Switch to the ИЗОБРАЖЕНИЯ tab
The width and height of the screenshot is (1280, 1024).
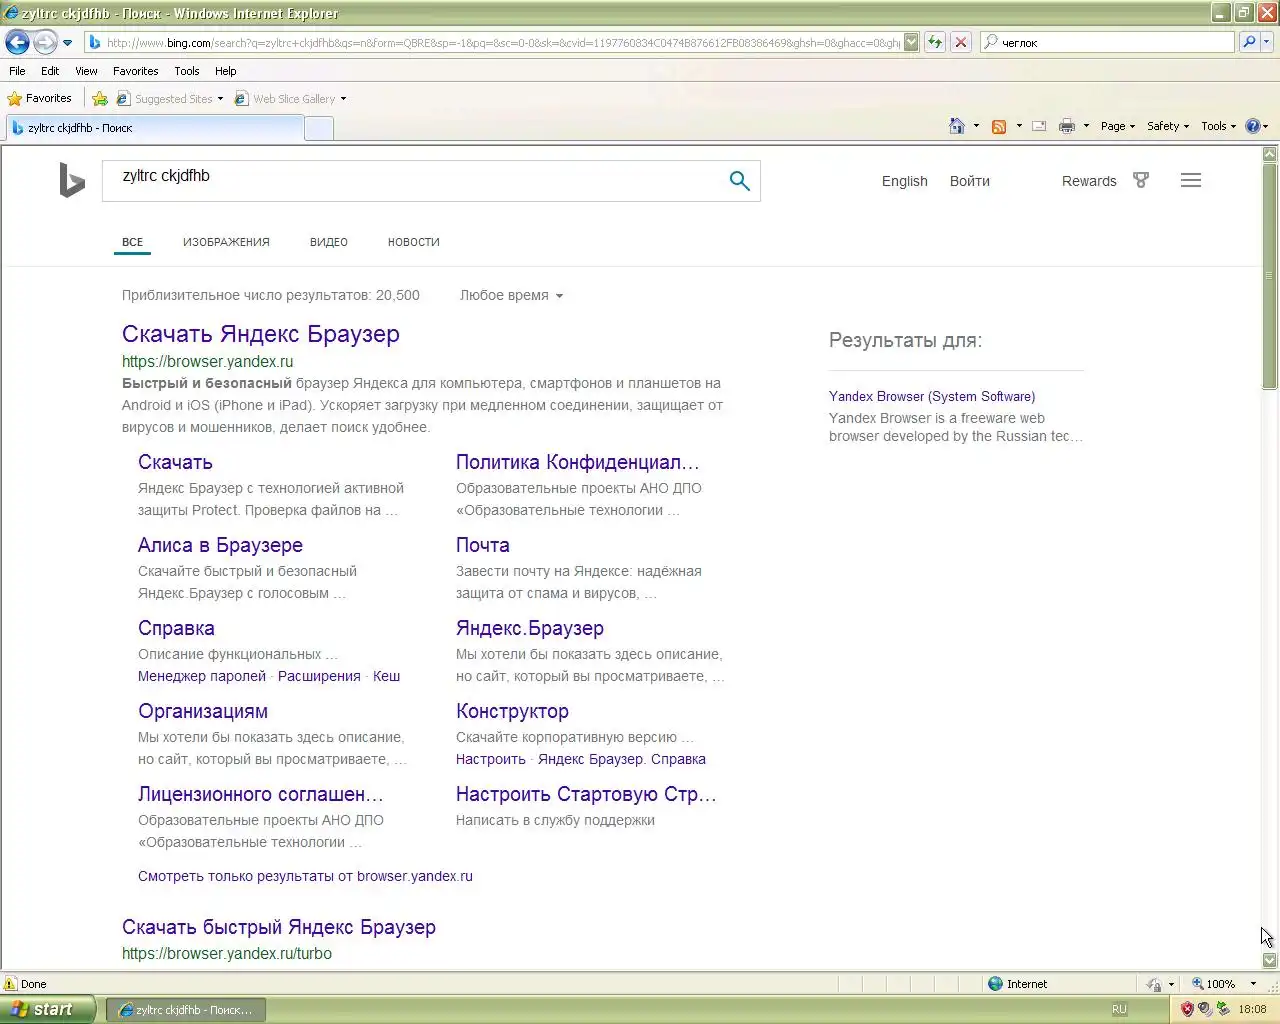226,242
